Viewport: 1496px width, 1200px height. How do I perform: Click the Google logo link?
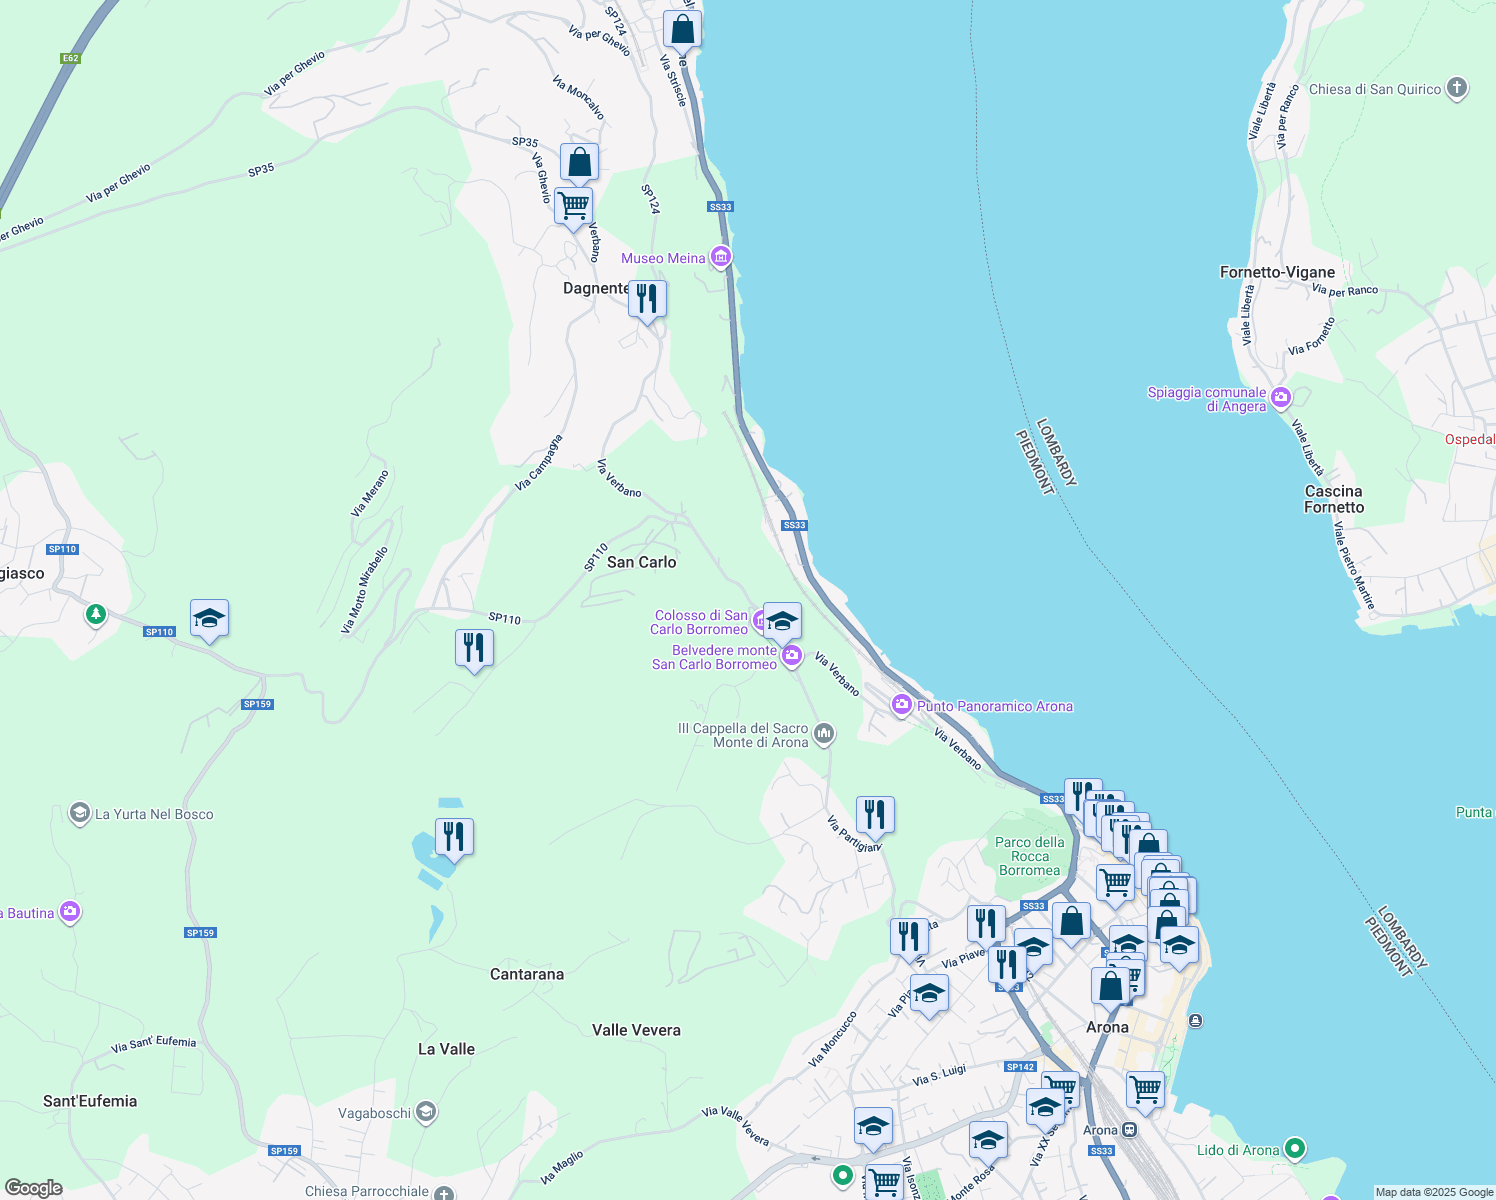(x=33, y=1188)
